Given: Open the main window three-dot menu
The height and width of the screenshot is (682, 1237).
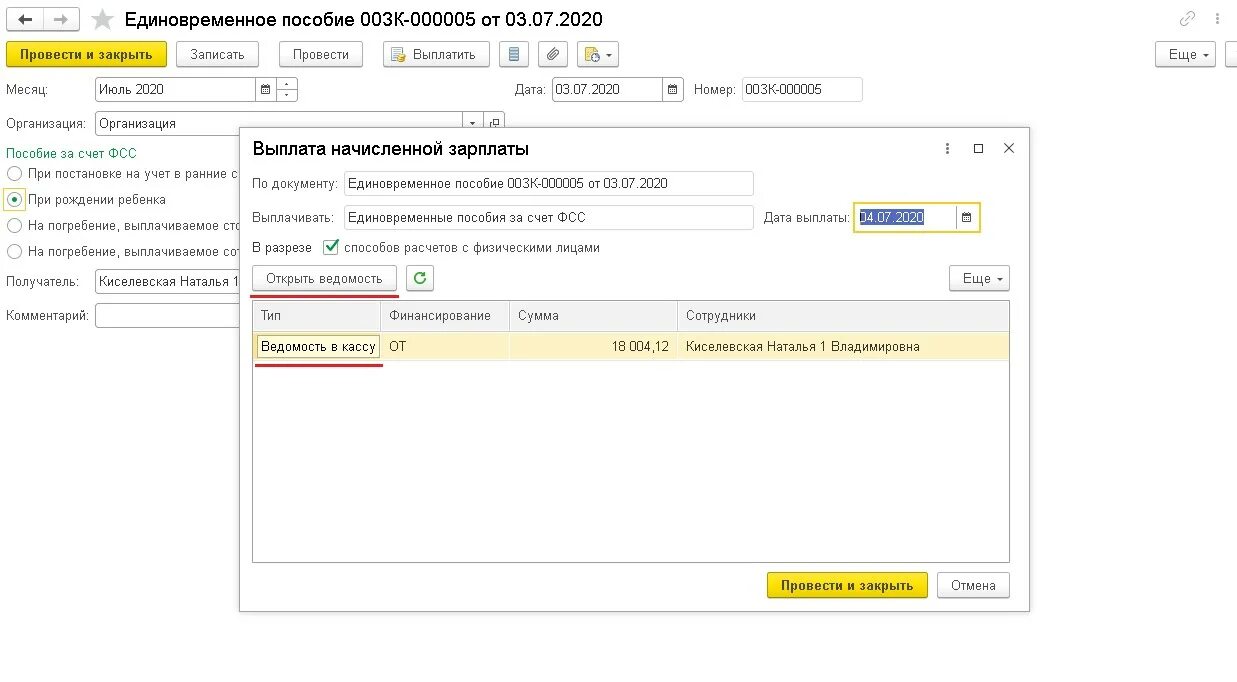Looking at the screenshot, I should pyautogui.click(x=1217, y=19).
